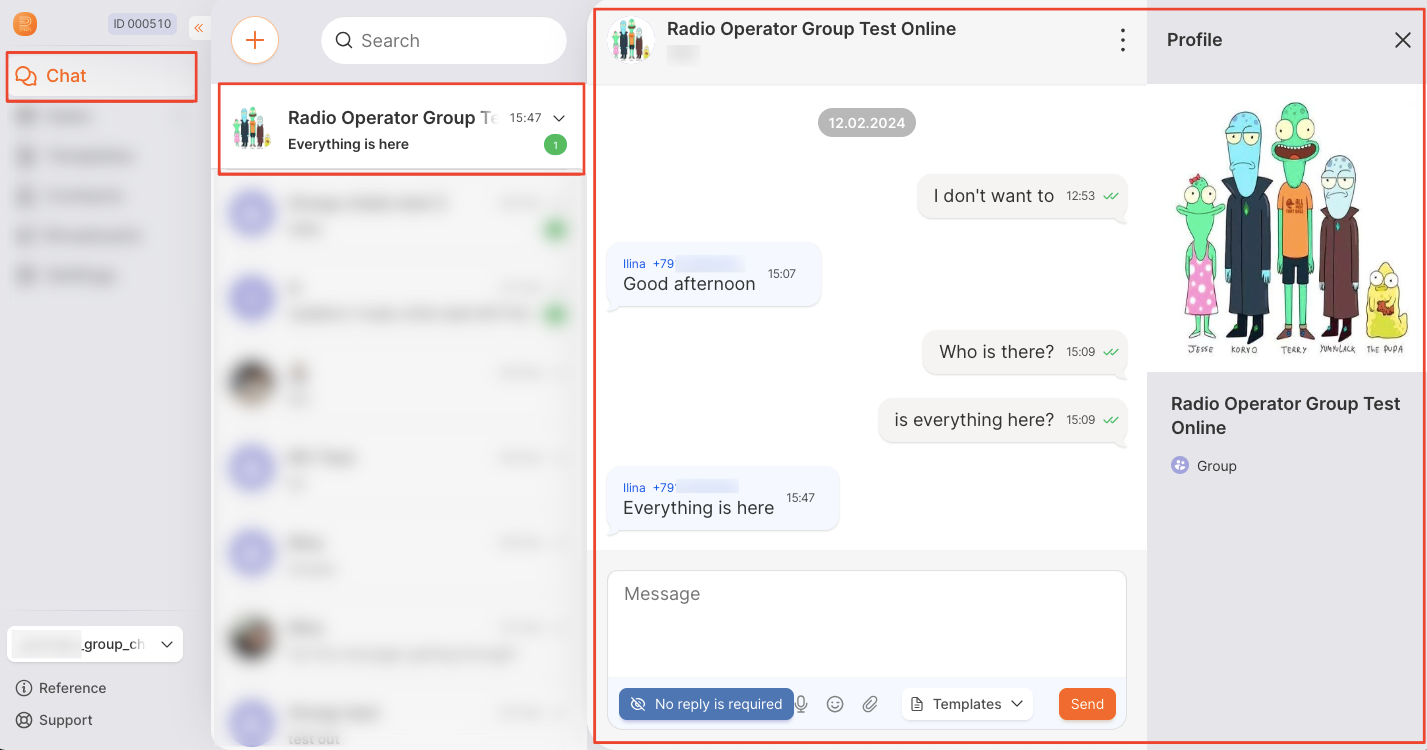Toggle the No reply is required button

point(705,704)
